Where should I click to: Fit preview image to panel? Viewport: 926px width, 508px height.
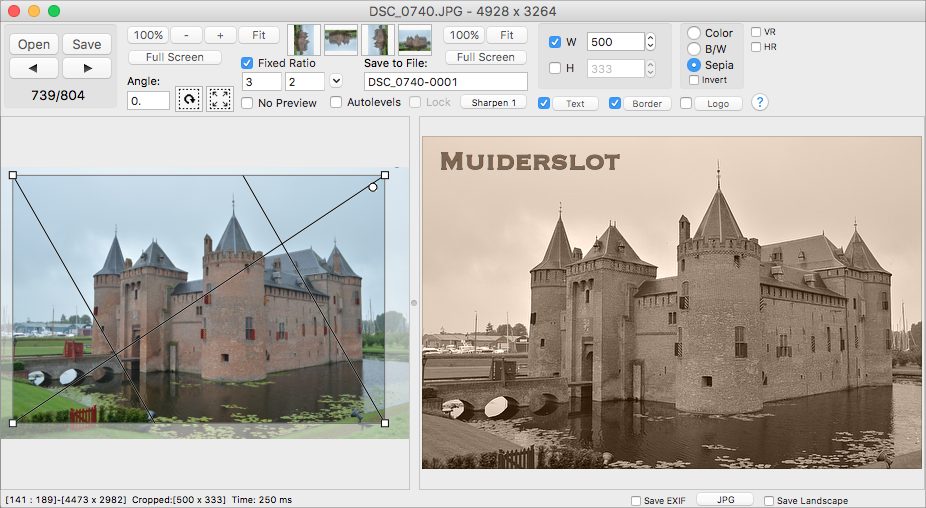pos(507,35)
